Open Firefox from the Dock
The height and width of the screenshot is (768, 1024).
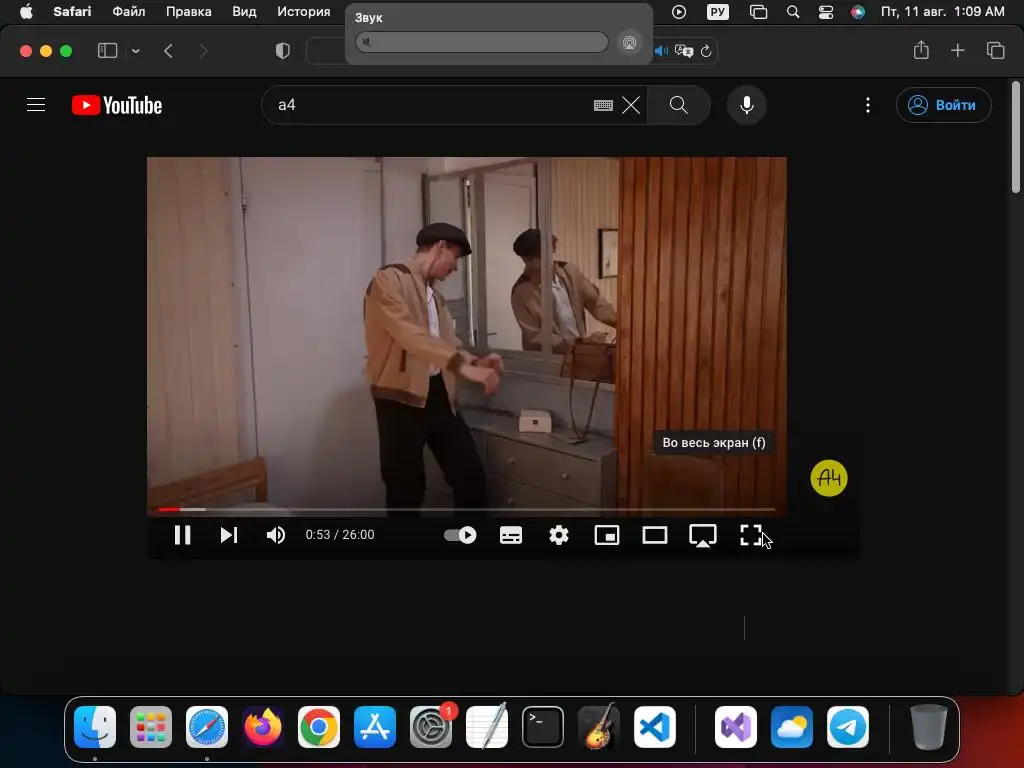click(263, 727)
